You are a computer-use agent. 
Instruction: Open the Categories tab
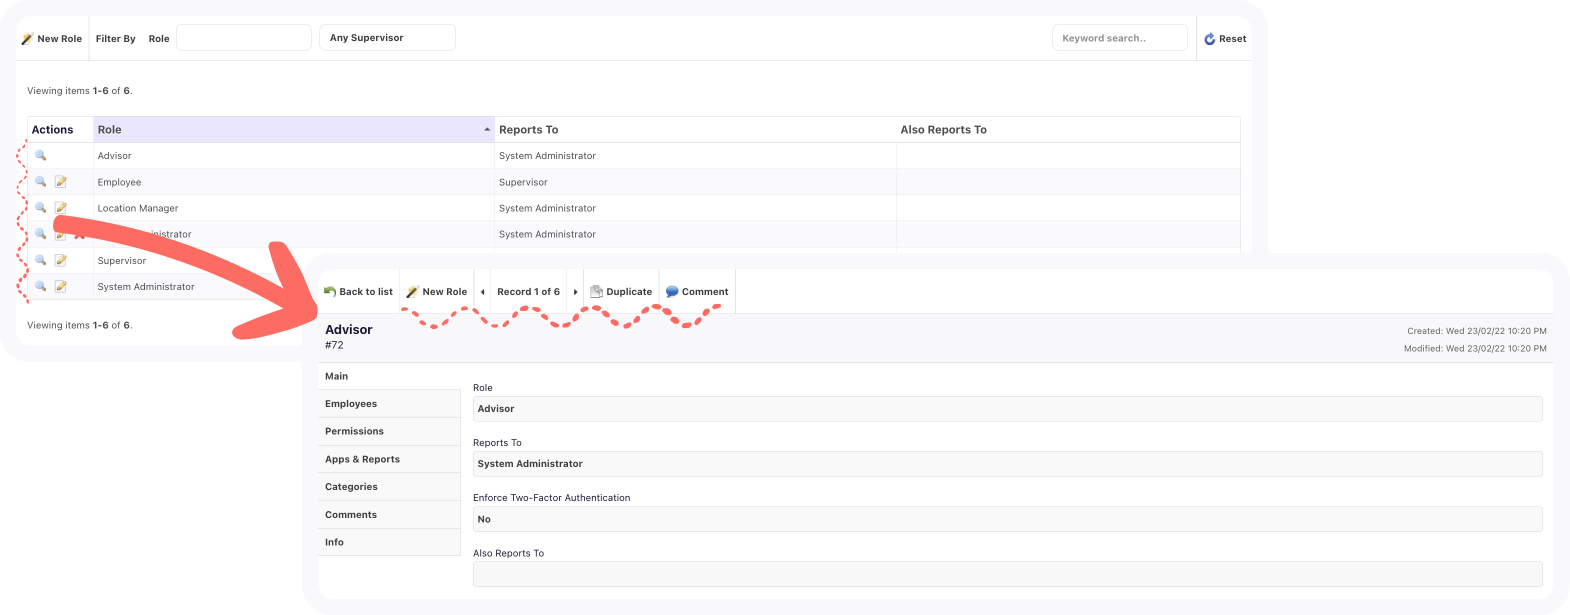(x=389, y=487)
